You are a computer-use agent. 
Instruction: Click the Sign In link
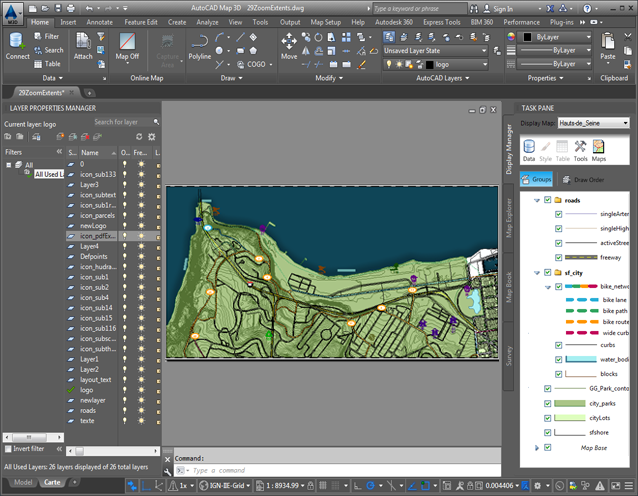point(502,7)
